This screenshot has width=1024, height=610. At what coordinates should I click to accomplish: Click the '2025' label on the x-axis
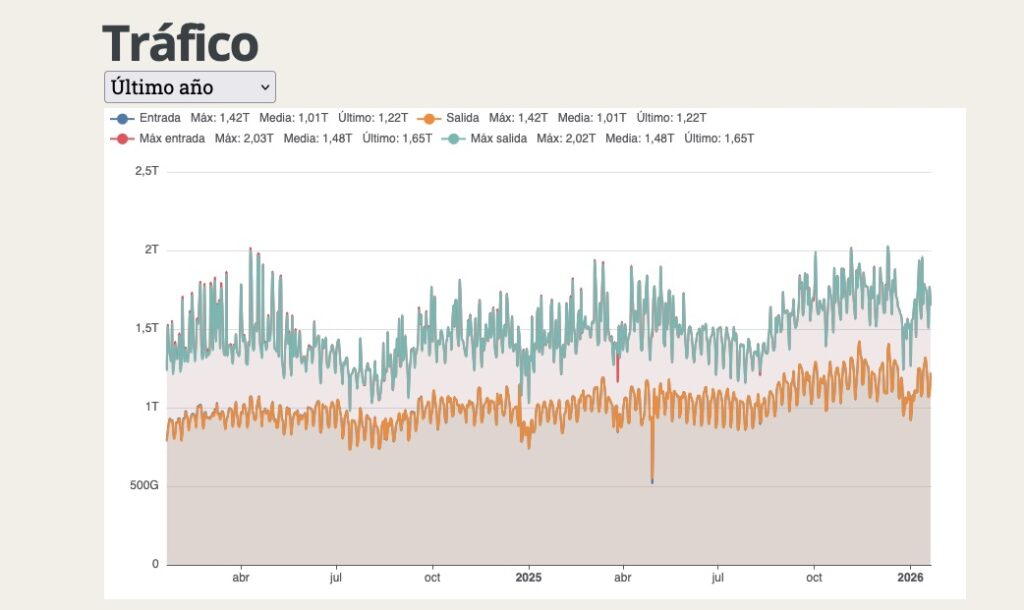pos(528,577)
